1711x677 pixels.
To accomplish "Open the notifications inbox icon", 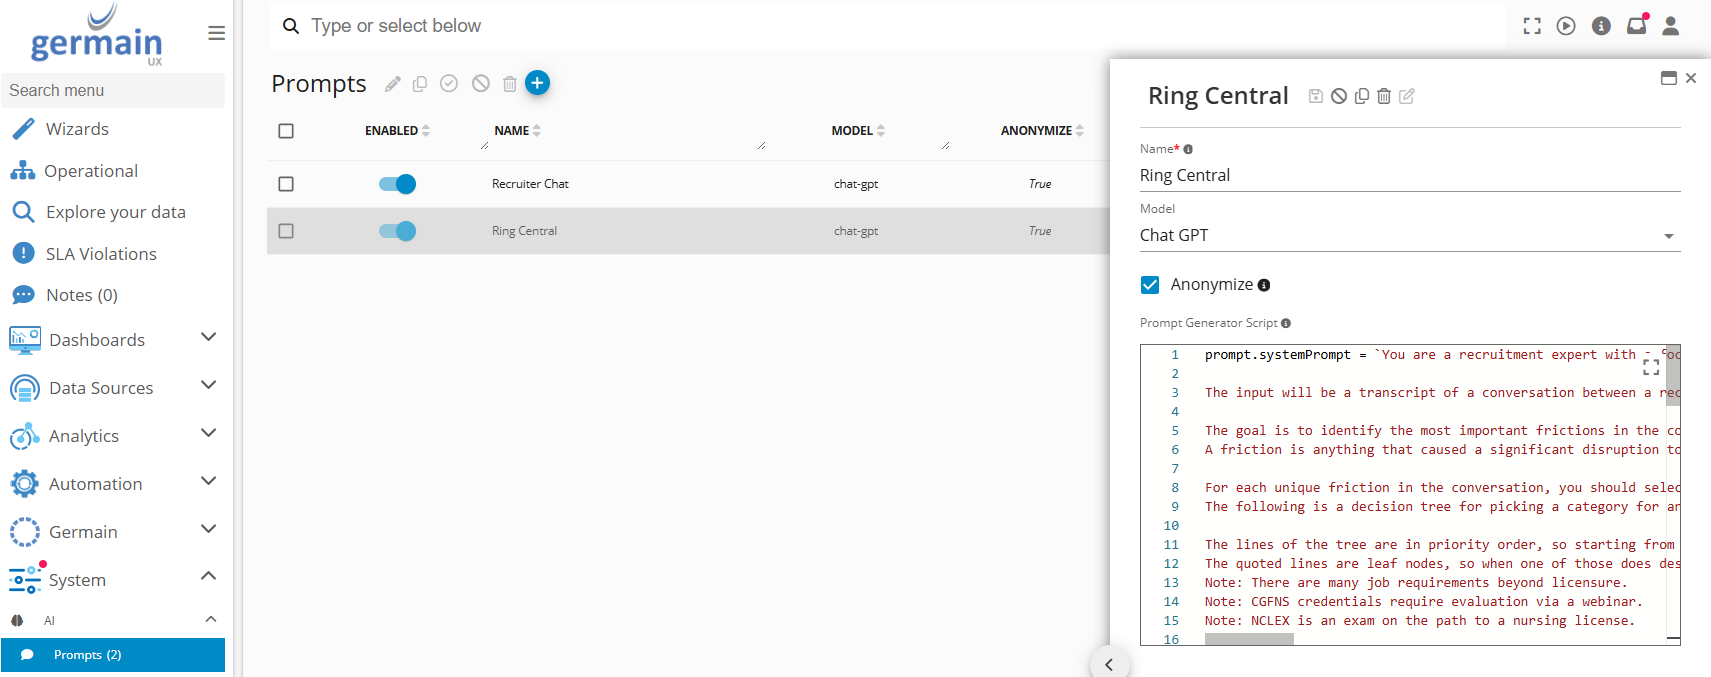I will [x=1636, y=26].
